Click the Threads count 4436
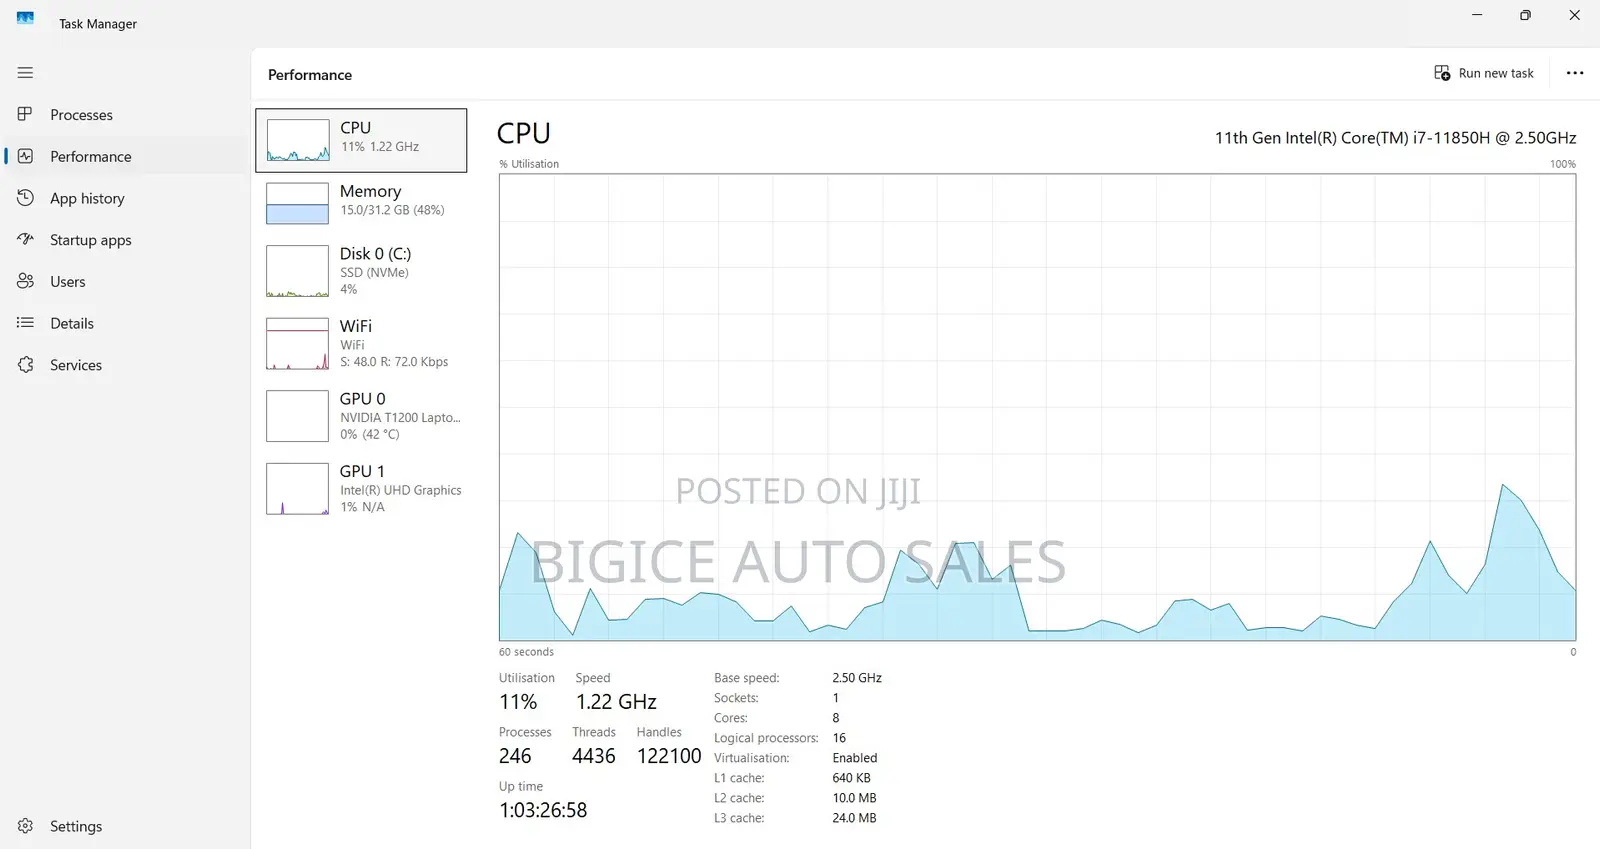Viewport: 1600px width, 849px height. click(594, 756)
